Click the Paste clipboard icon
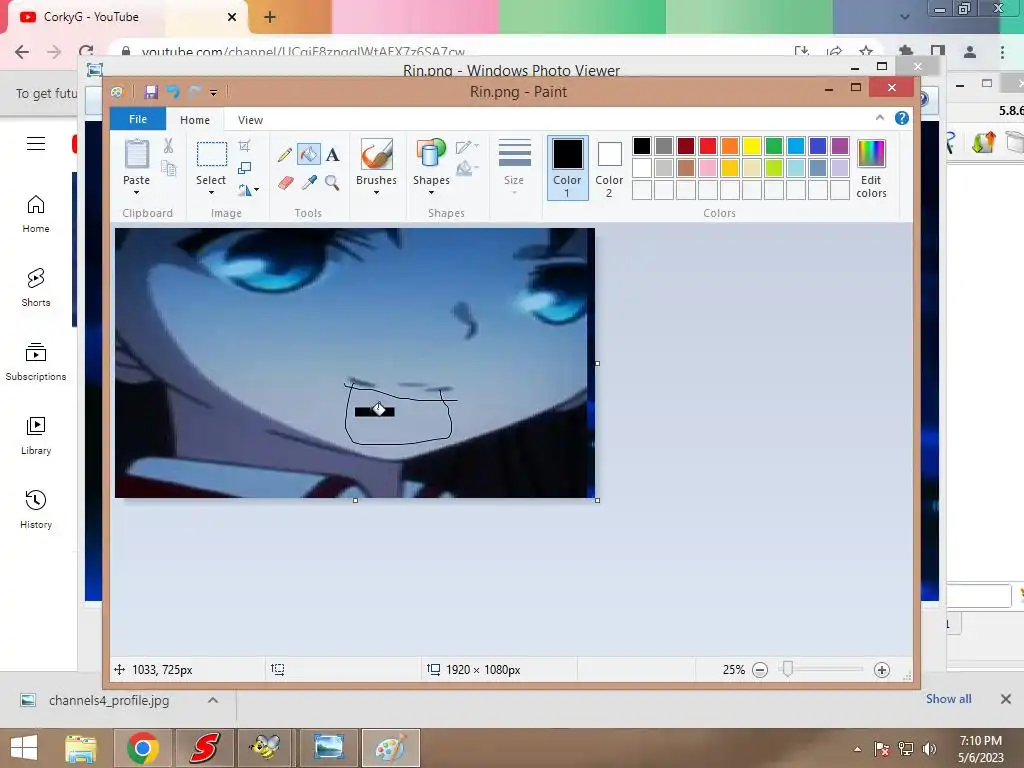Image resolution: width=1024 pixels, height=768 pixels. click(136, 155)
